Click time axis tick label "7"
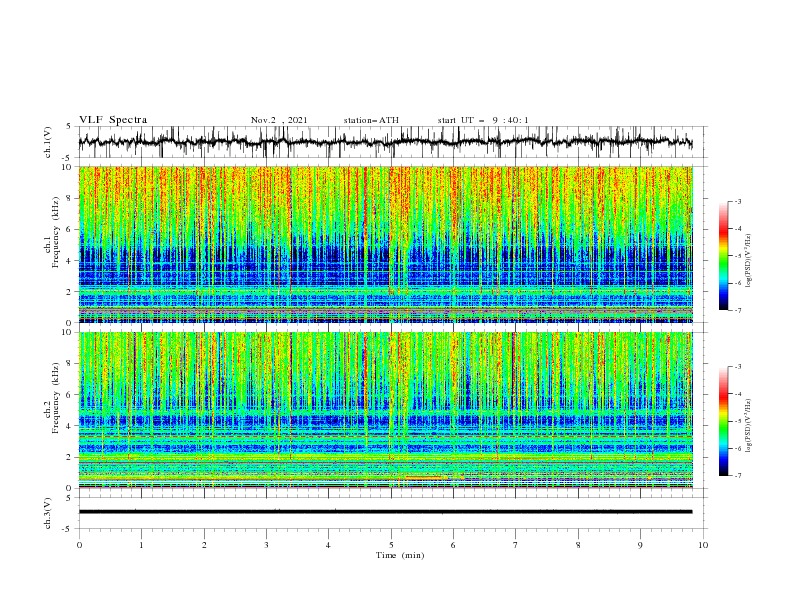792x612 pixels. (516, 545)
